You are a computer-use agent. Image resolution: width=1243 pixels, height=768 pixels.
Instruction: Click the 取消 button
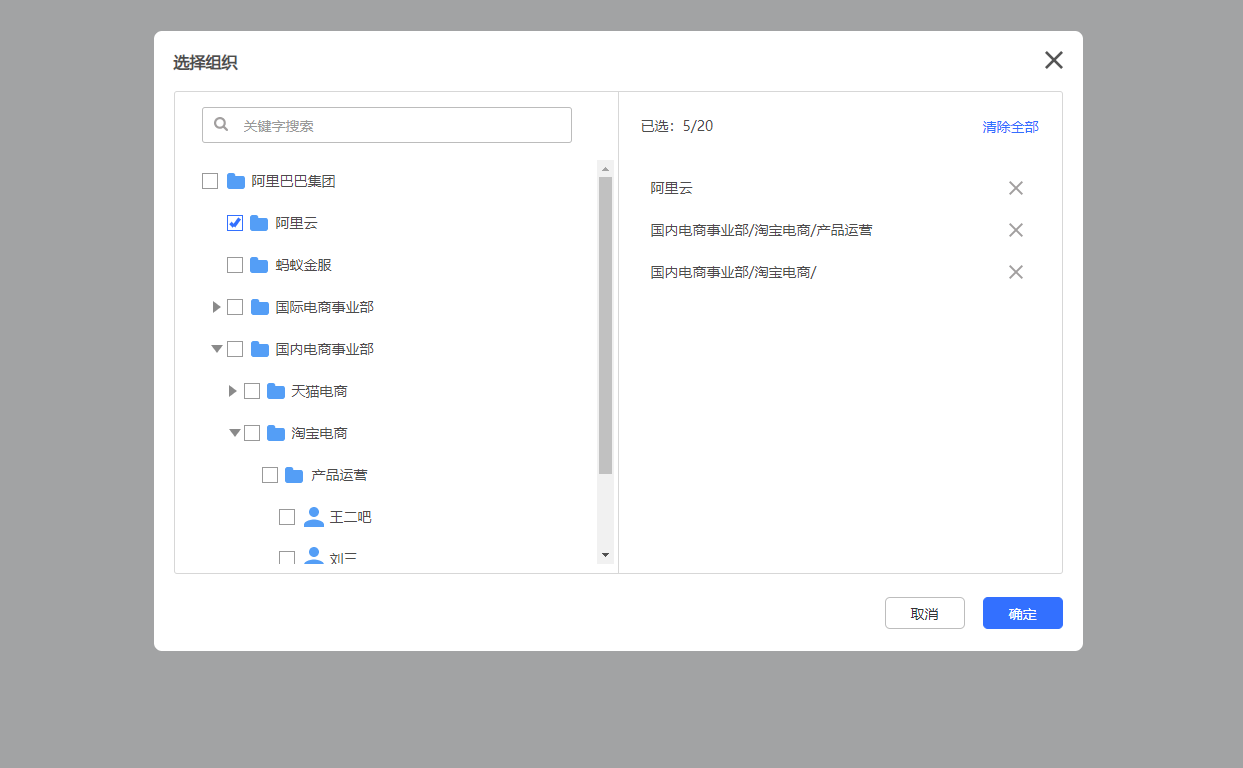tap(925, 613)
